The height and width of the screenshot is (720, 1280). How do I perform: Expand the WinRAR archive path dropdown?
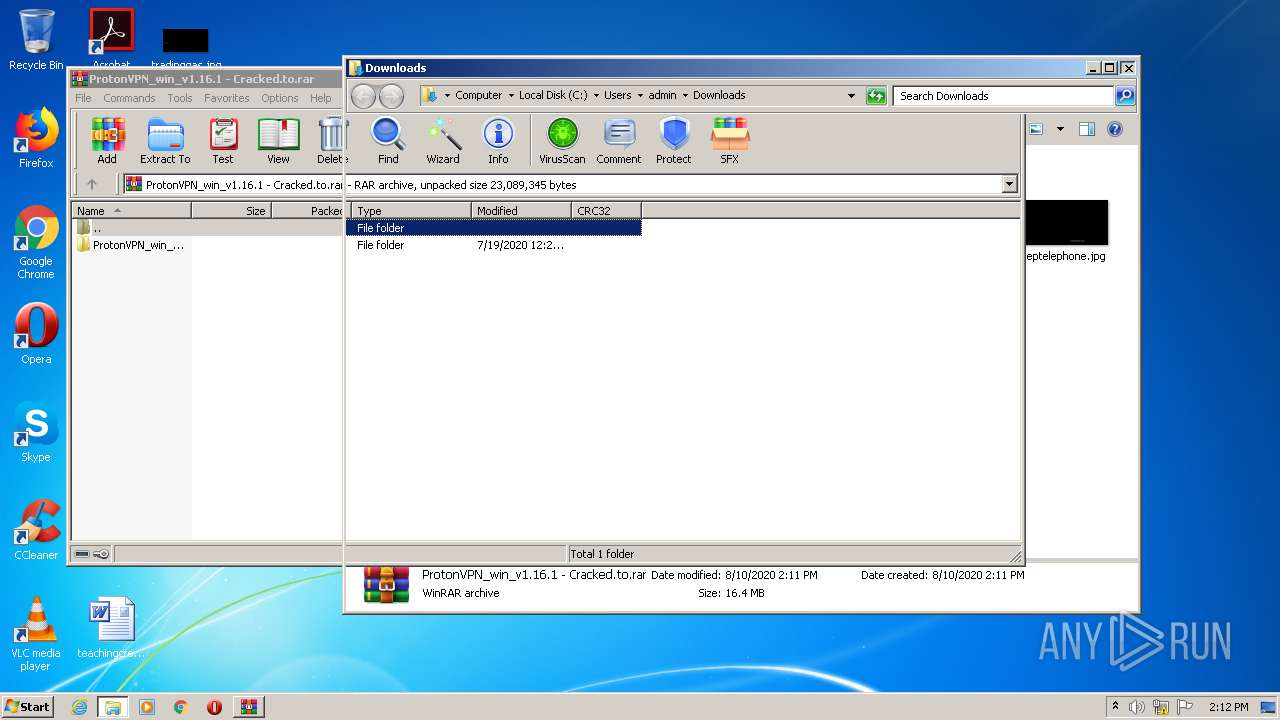1009,184
